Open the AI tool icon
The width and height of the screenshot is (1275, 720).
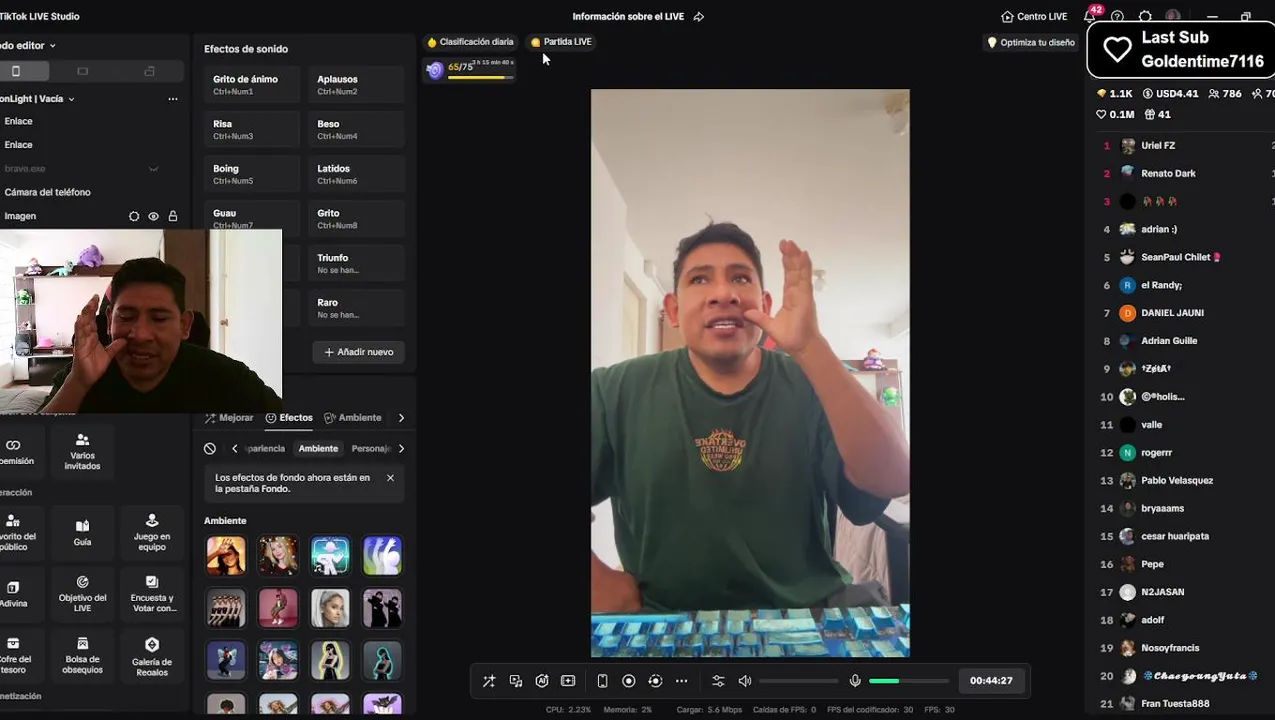click(542, 681)
